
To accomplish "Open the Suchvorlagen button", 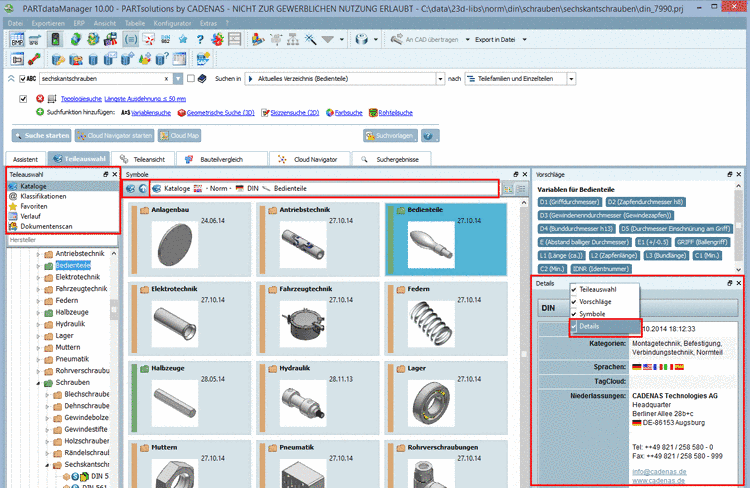I will click(x=390, y=136).
